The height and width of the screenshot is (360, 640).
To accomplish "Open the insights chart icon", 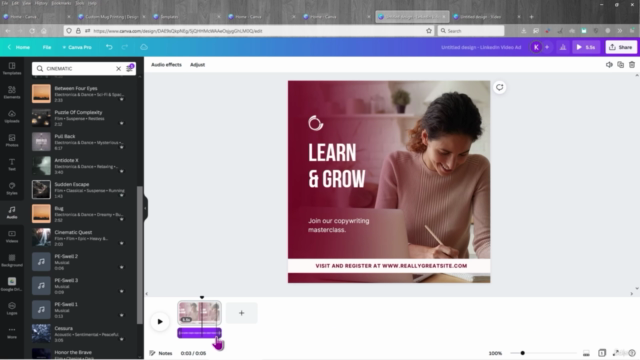I will (x=563, y=47).
